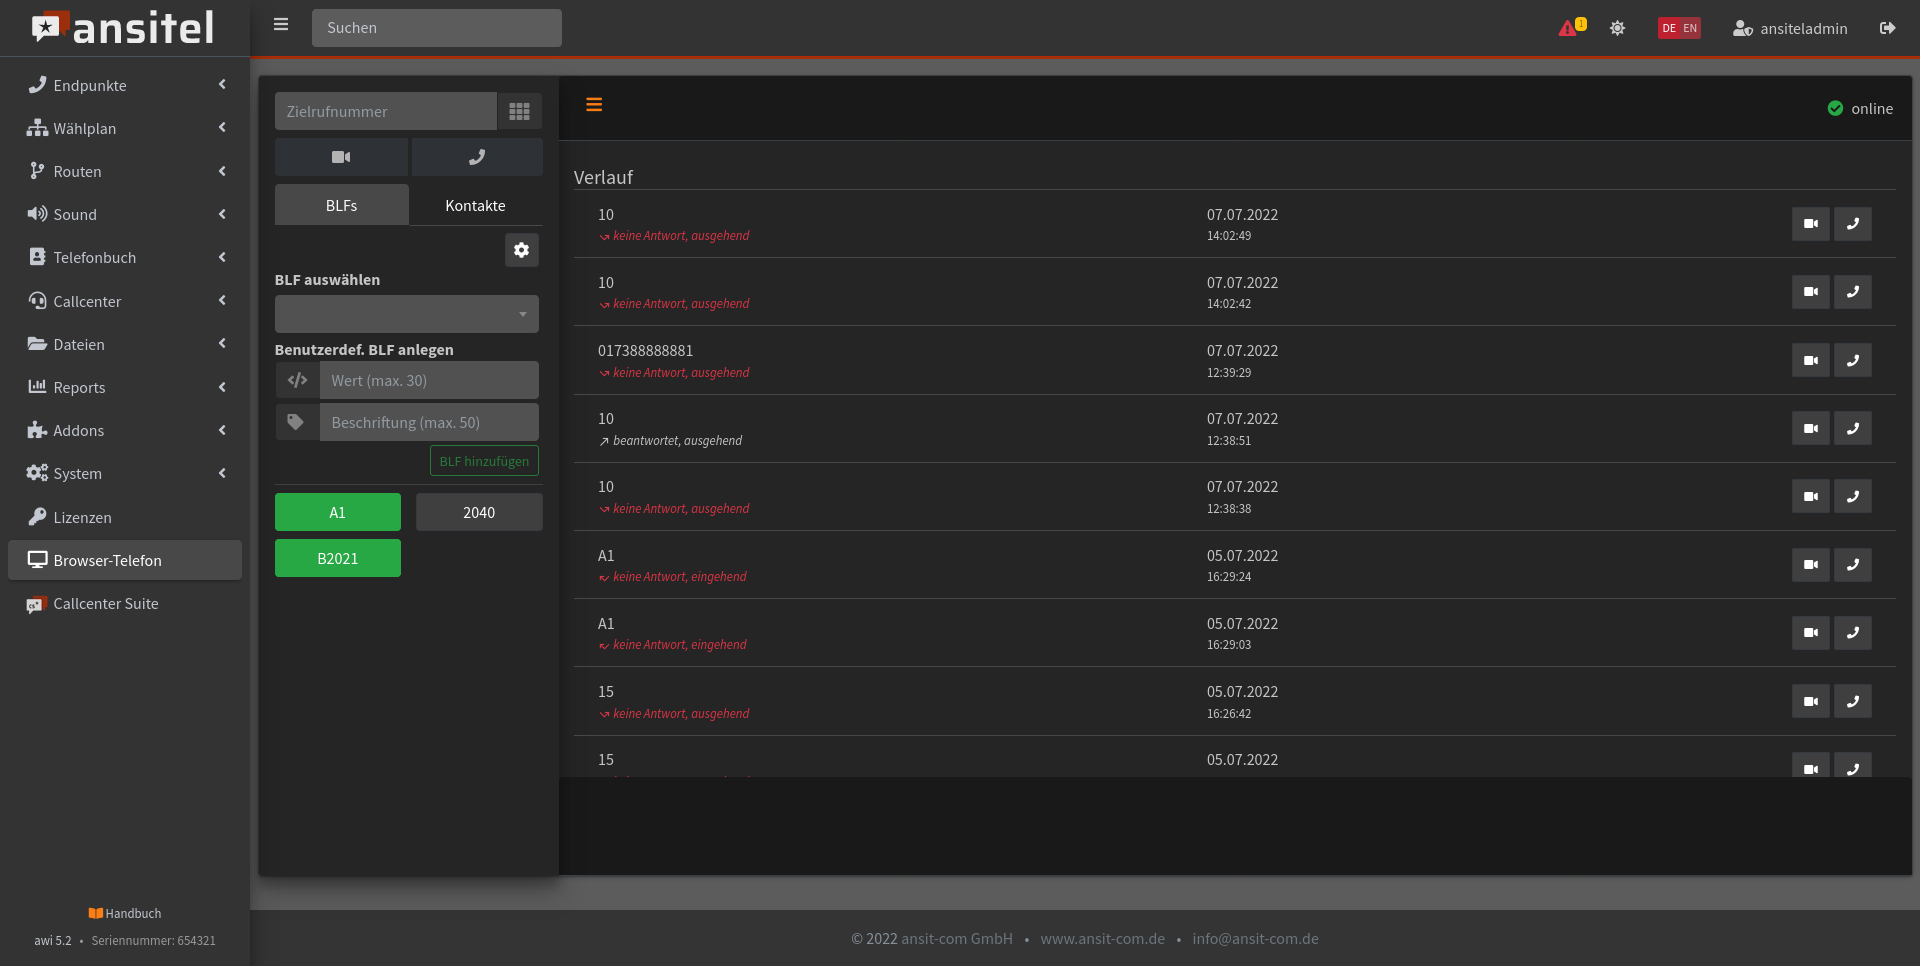The image size is (1920, 966).
Task: Toggle sidebar with top hamburger icon
Action: (281, 25)
